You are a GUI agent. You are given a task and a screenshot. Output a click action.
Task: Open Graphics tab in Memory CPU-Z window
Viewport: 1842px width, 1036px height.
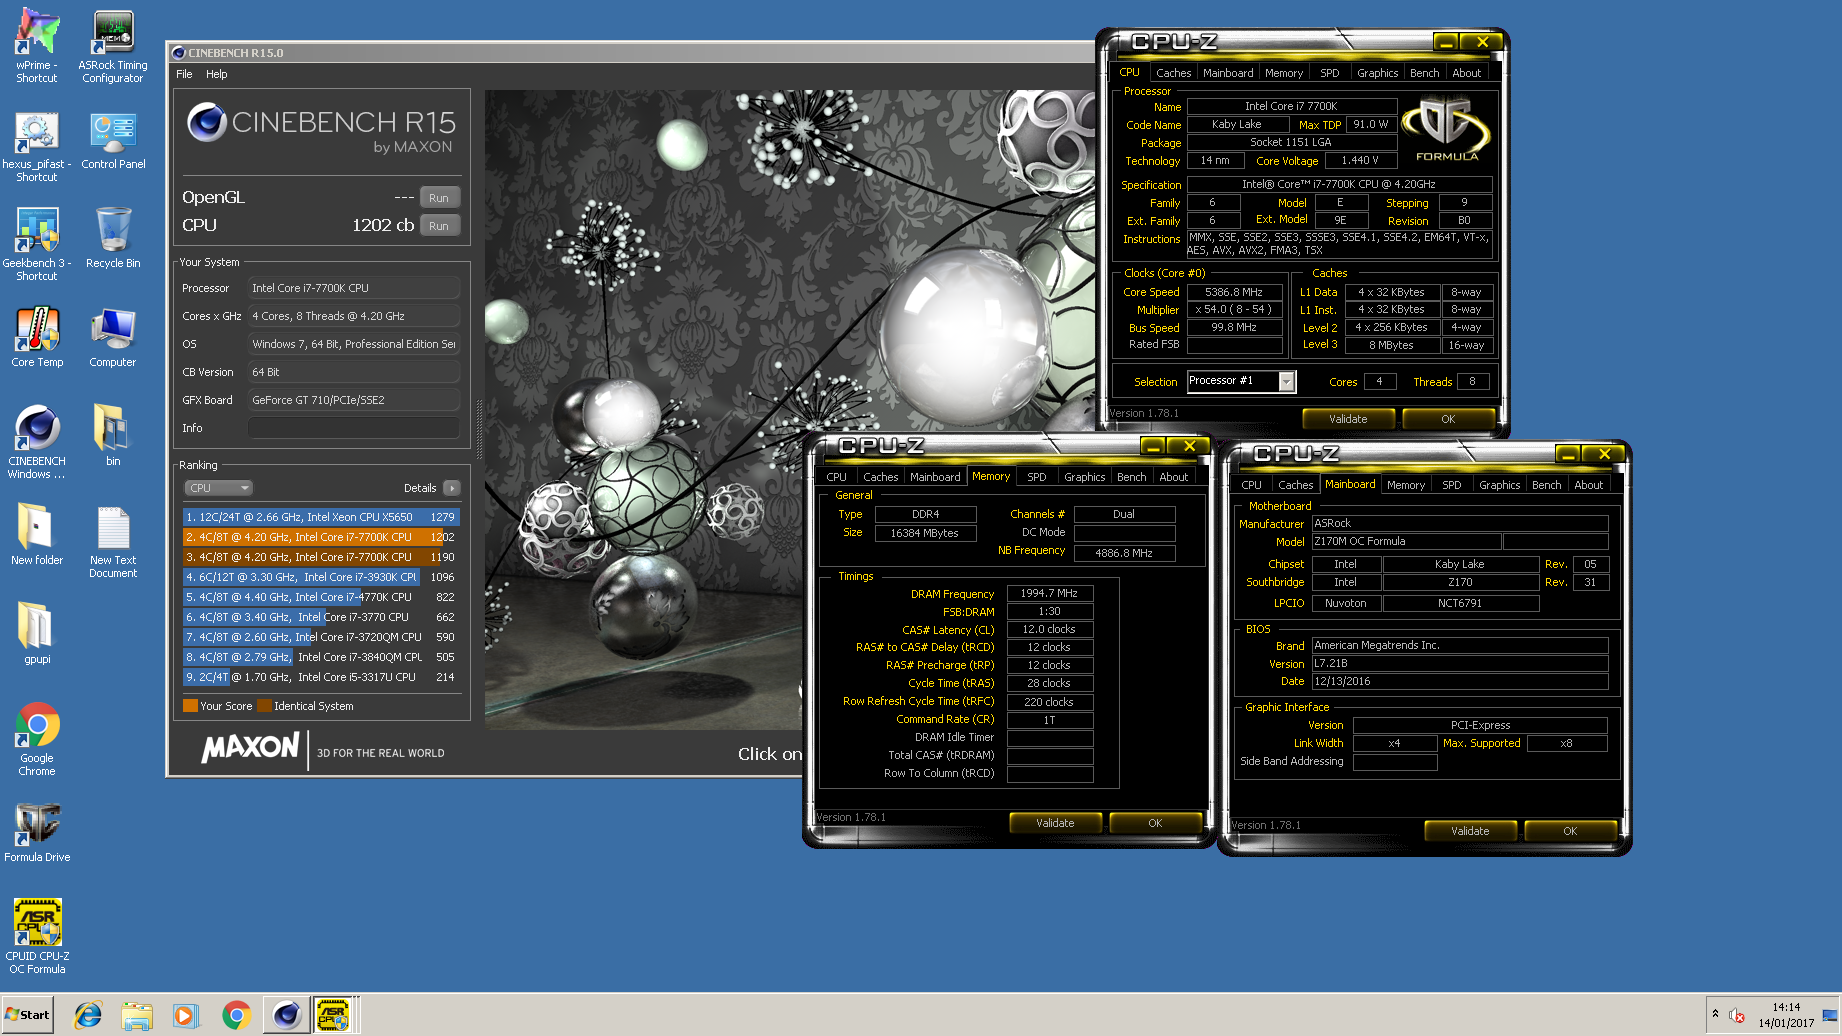pos(1084,477)
